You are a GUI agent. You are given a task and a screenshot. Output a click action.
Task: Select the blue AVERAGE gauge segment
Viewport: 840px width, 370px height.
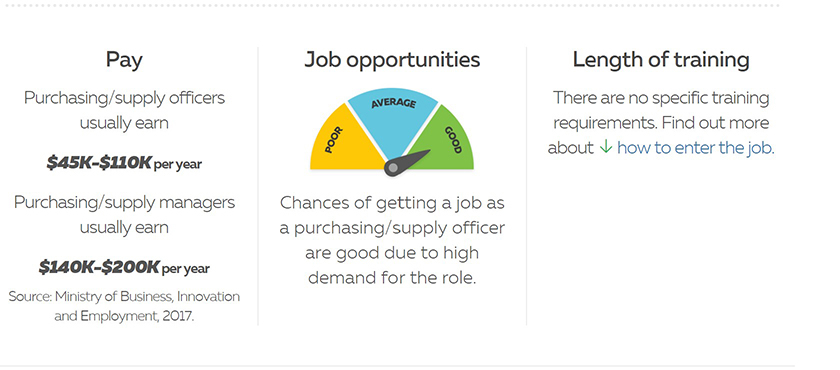(x=393, y=120)
